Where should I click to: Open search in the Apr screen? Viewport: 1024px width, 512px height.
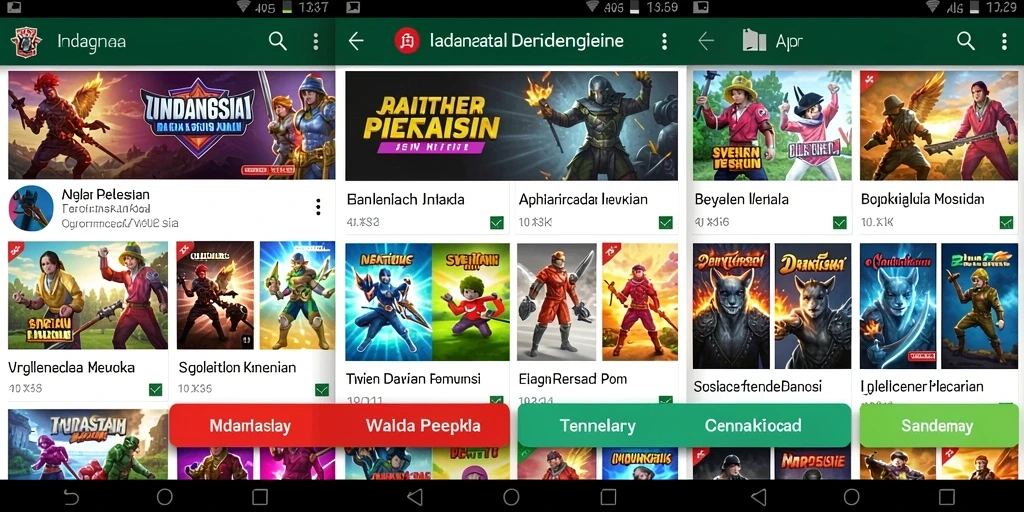point(966,41)
